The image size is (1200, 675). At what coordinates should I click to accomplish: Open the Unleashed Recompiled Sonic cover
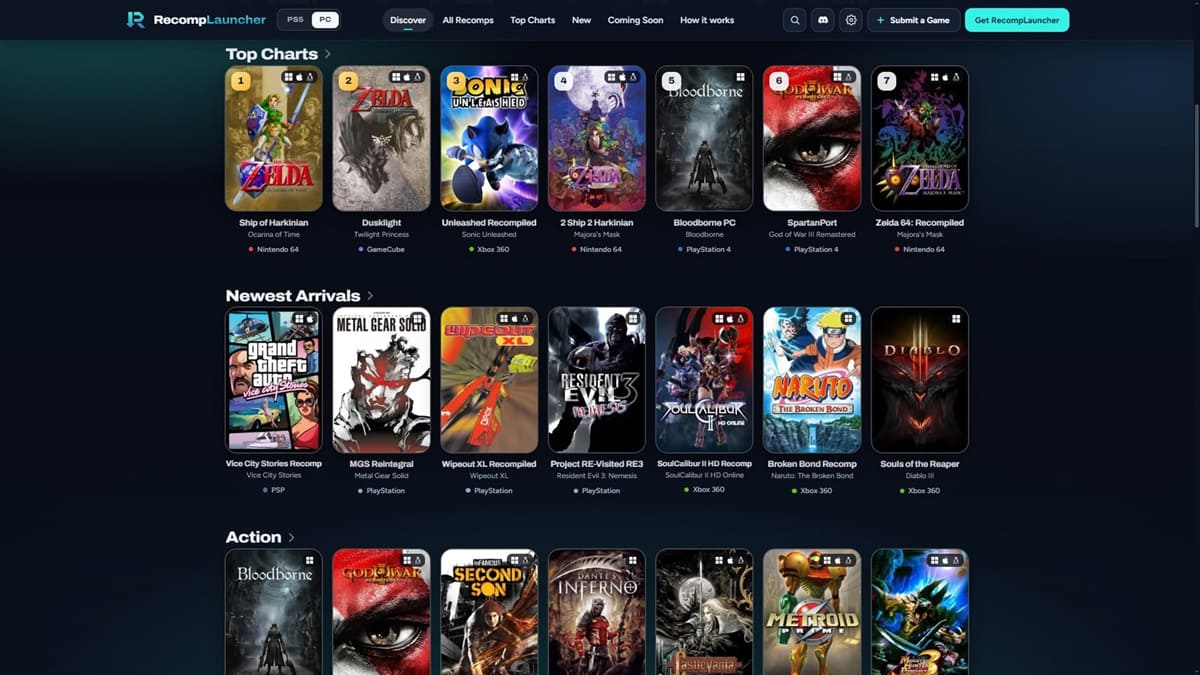coord(489,139)
